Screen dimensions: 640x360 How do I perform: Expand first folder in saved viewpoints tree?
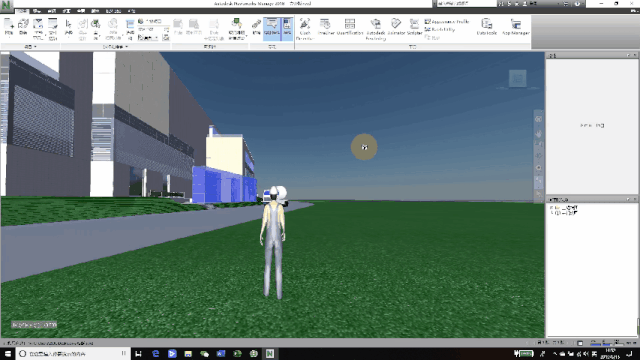(551, 208)
